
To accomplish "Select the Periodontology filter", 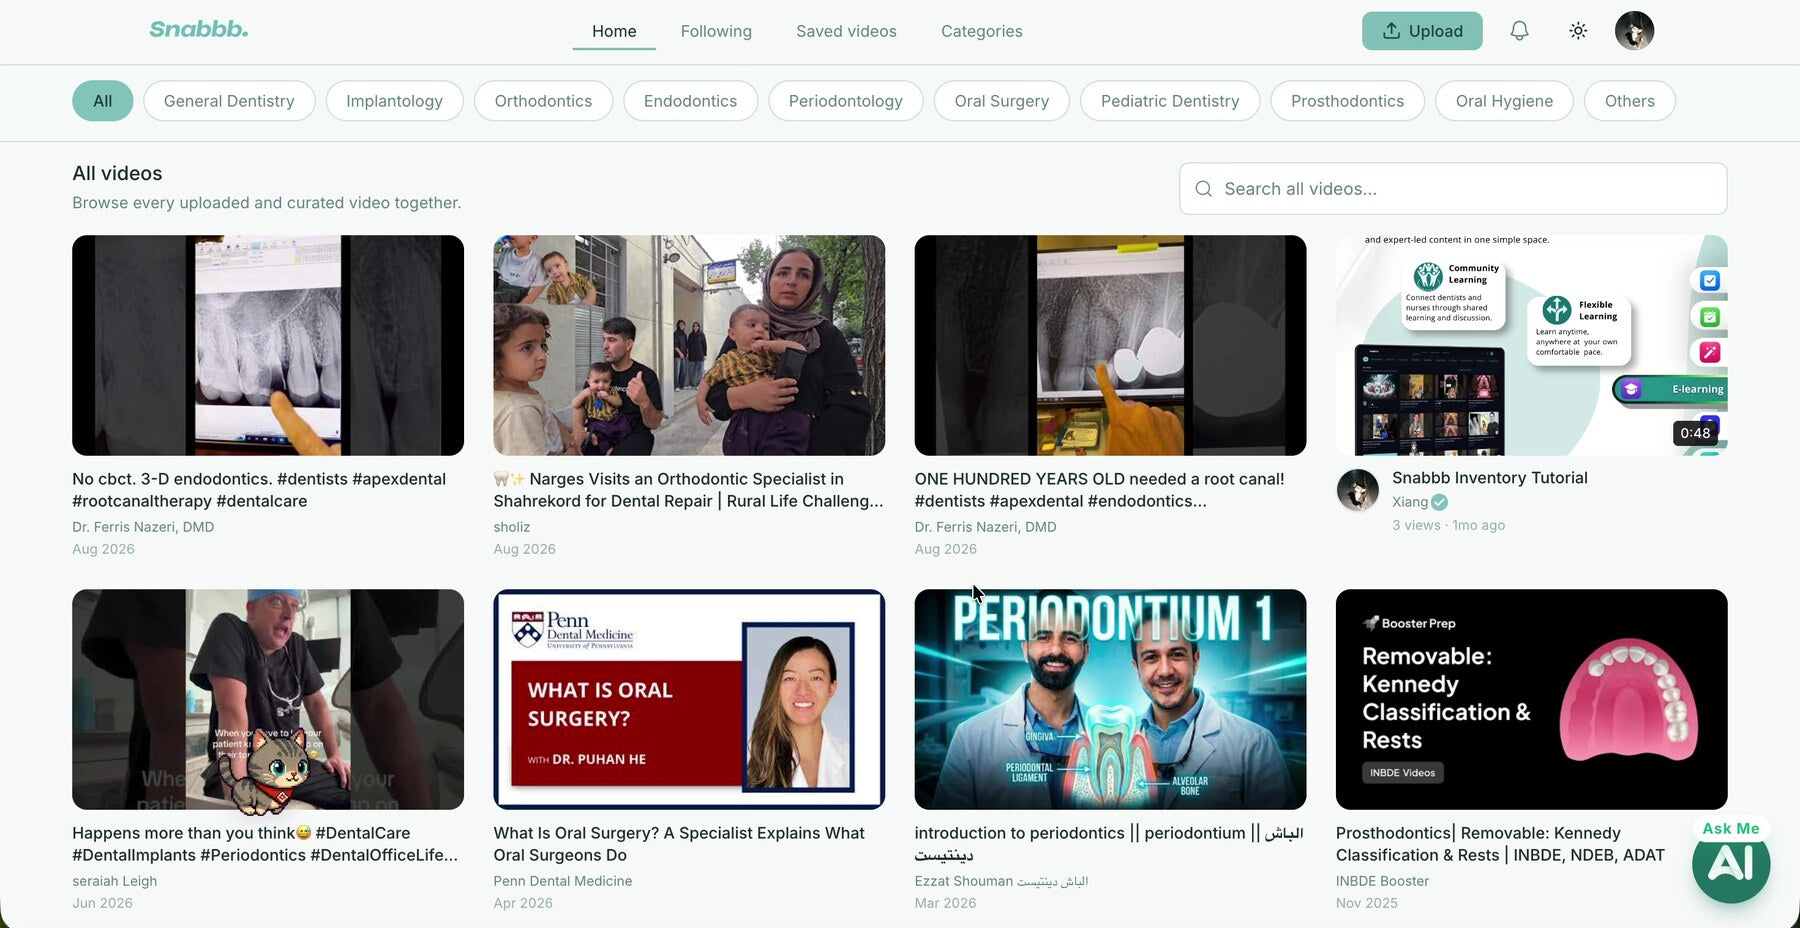I will (x=845, y=101).
